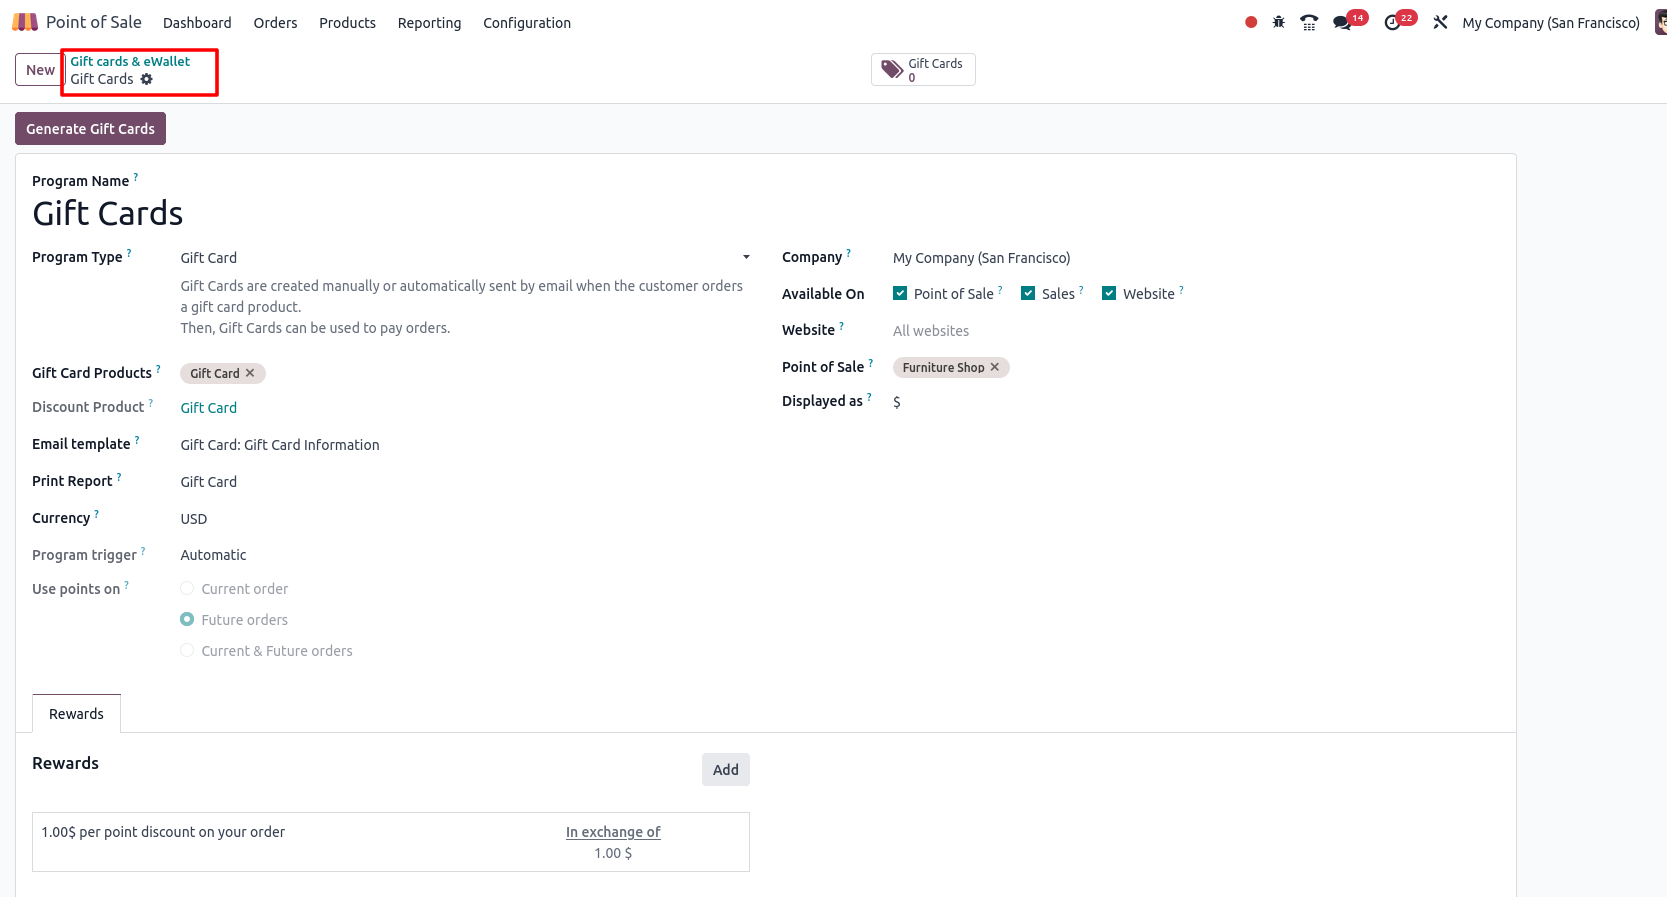Select Current & Future orders option
Viewport: 1667px width, 897px height.
coord(187,650)
